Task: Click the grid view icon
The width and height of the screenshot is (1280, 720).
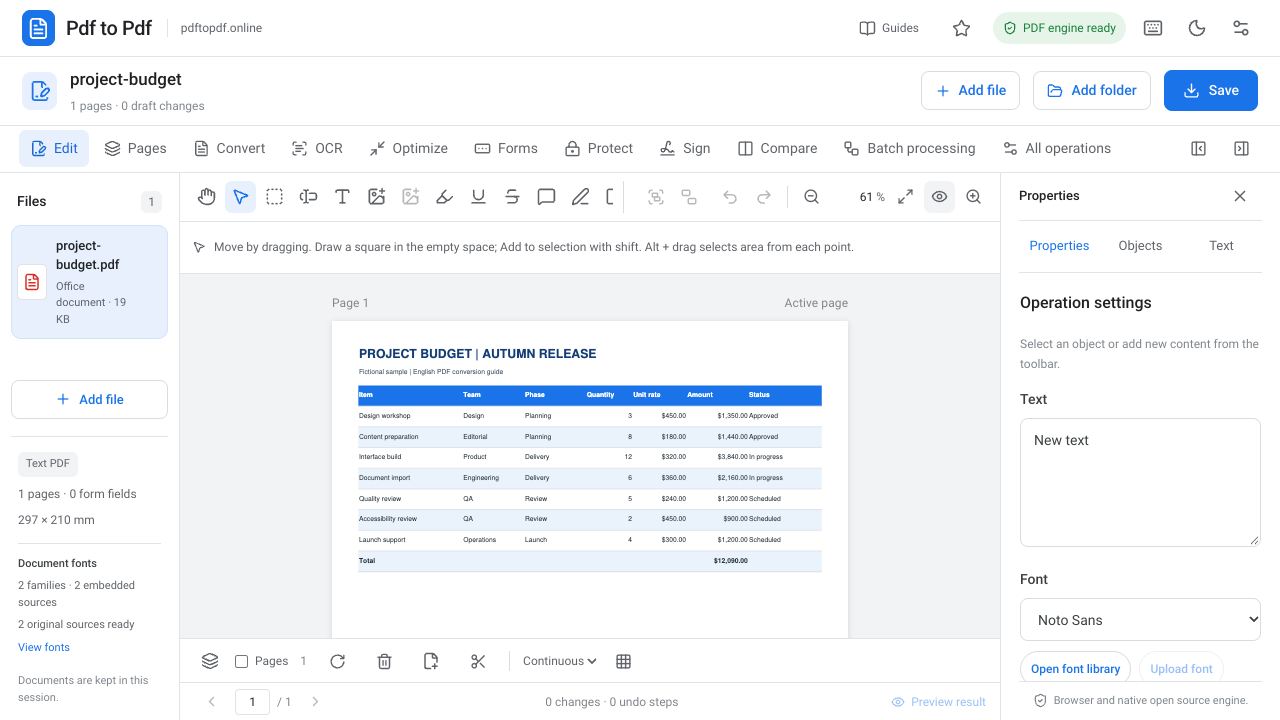Action: 624,661
